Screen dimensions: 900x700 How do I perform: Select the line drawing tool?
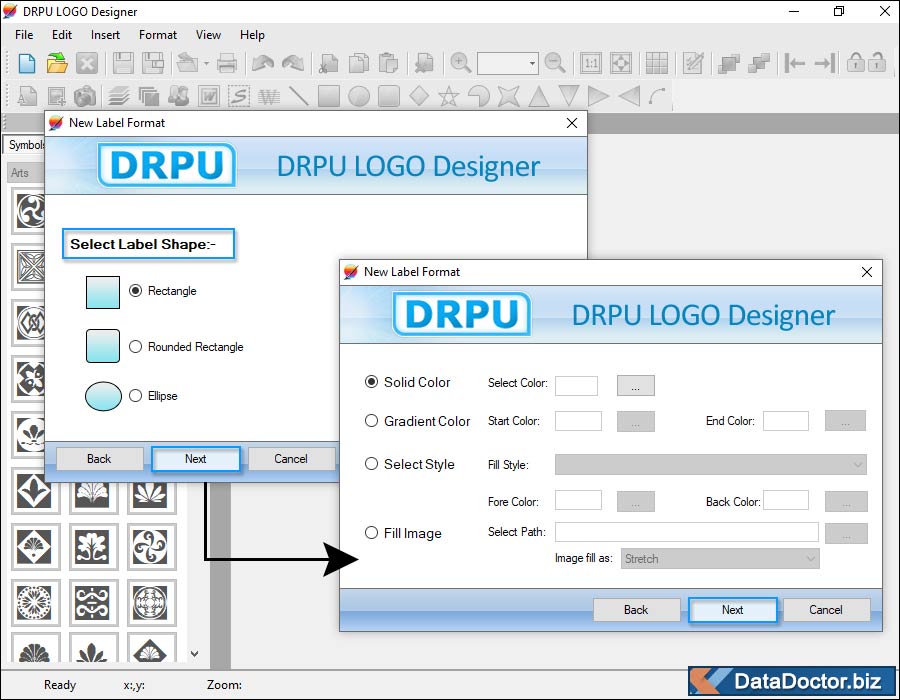298,96
